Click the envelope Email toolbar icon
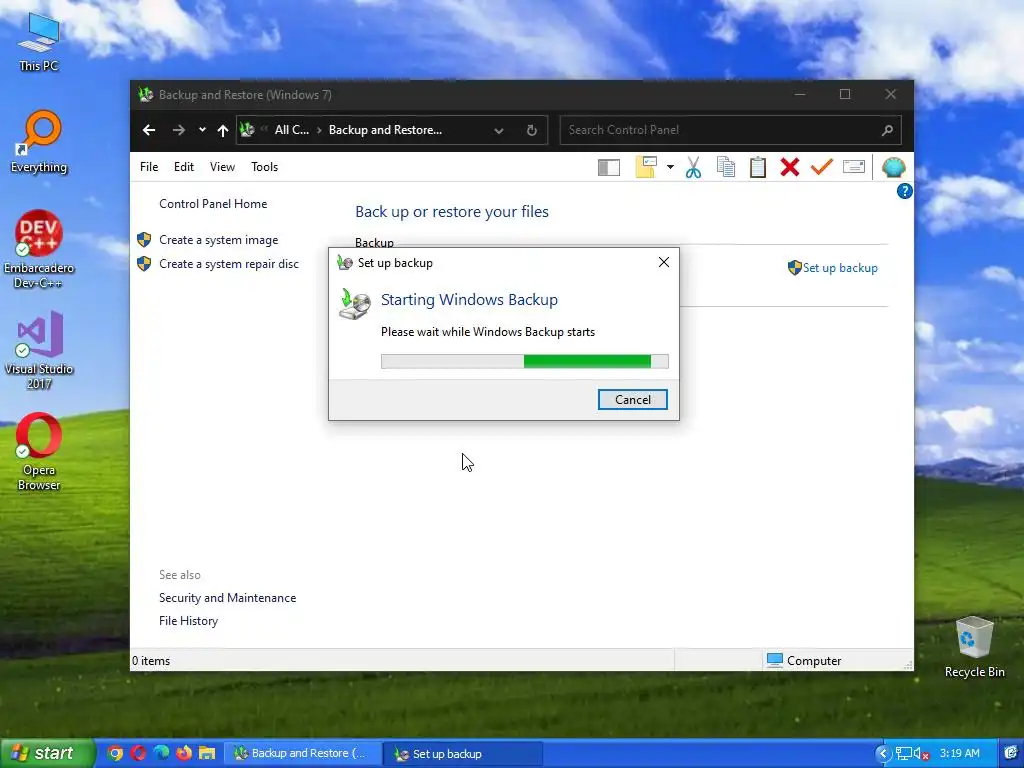This screenshot has width=1024, height=768. [854, 167]
